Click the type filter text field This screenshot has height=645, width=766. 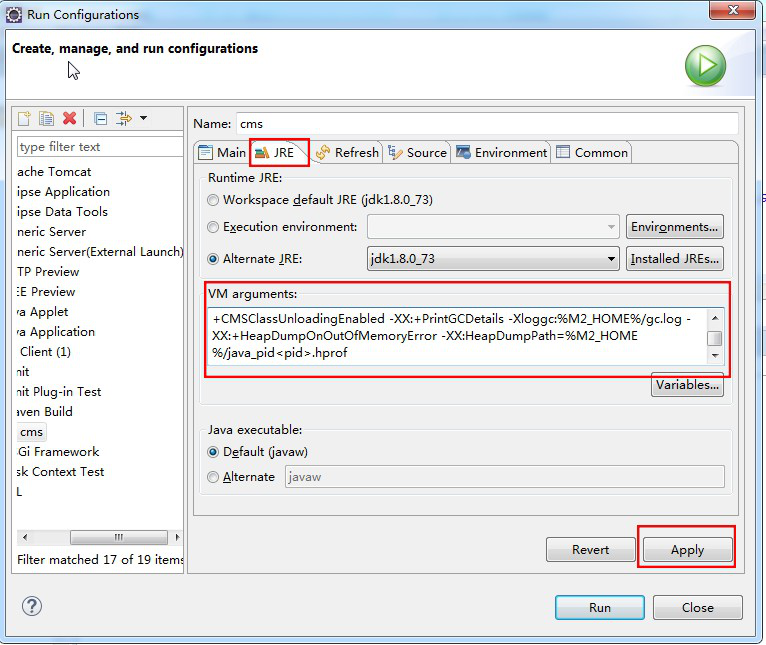point(98,146)
